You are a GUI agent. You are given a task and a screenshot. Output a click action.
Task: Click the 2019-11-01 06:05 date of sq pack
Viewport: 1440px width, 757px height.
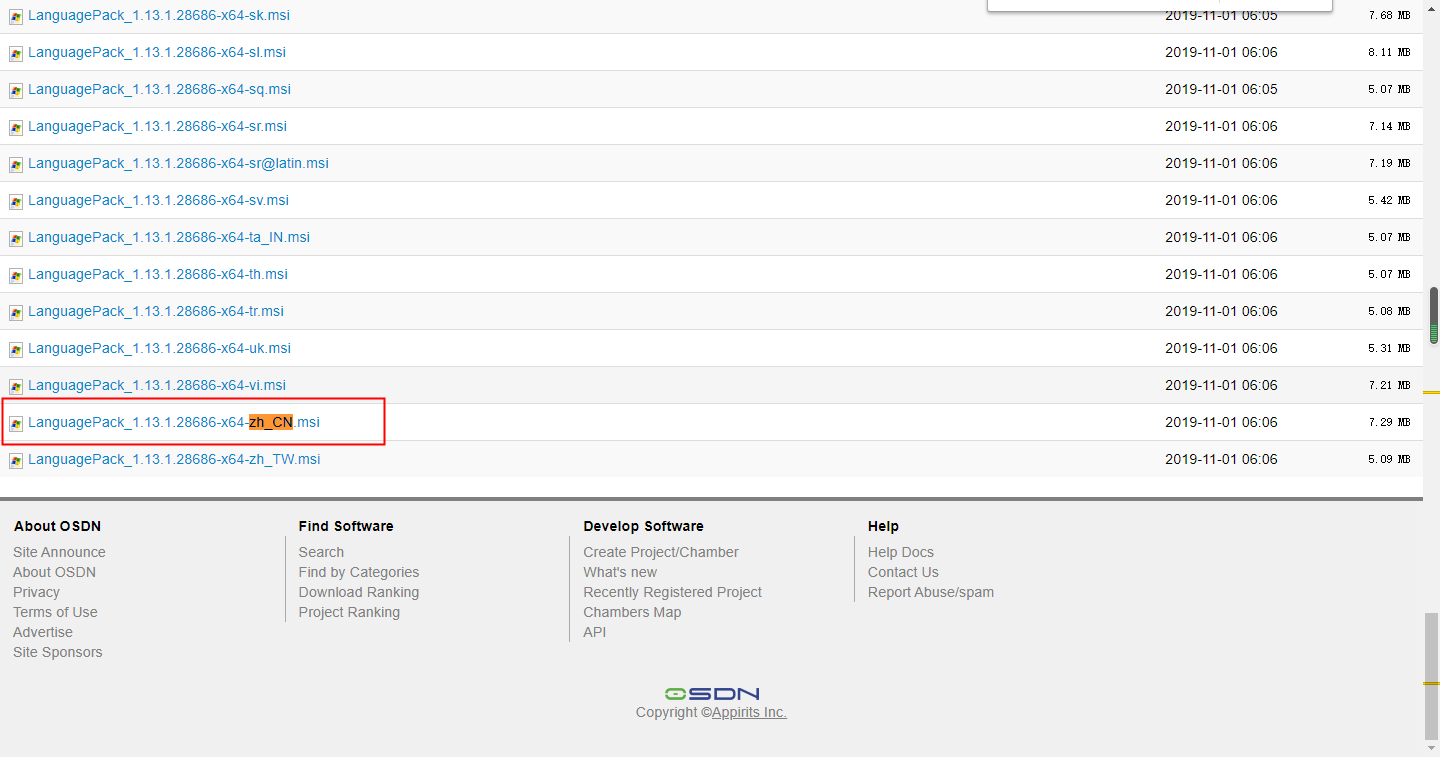[x=1221, y=89]
